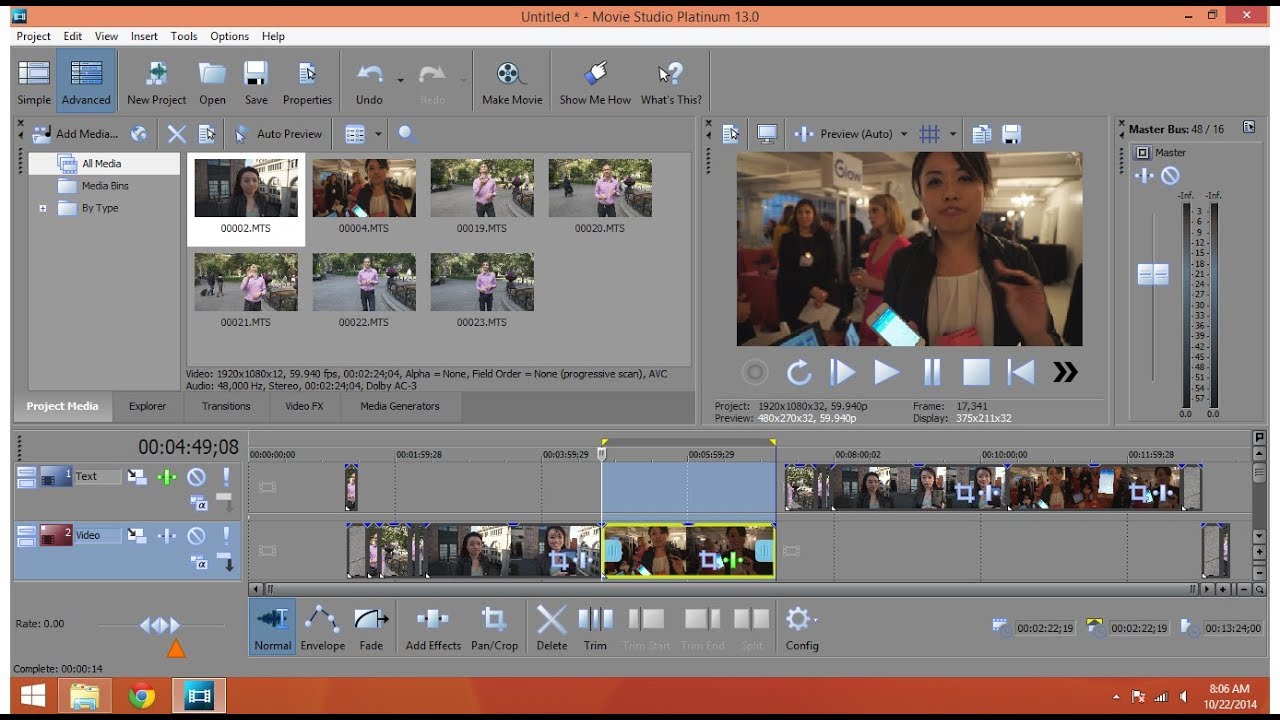Viewport: 1280px width, 720px height.
Task: Open the Config gear menu
Action: click(x=801, y=628)
